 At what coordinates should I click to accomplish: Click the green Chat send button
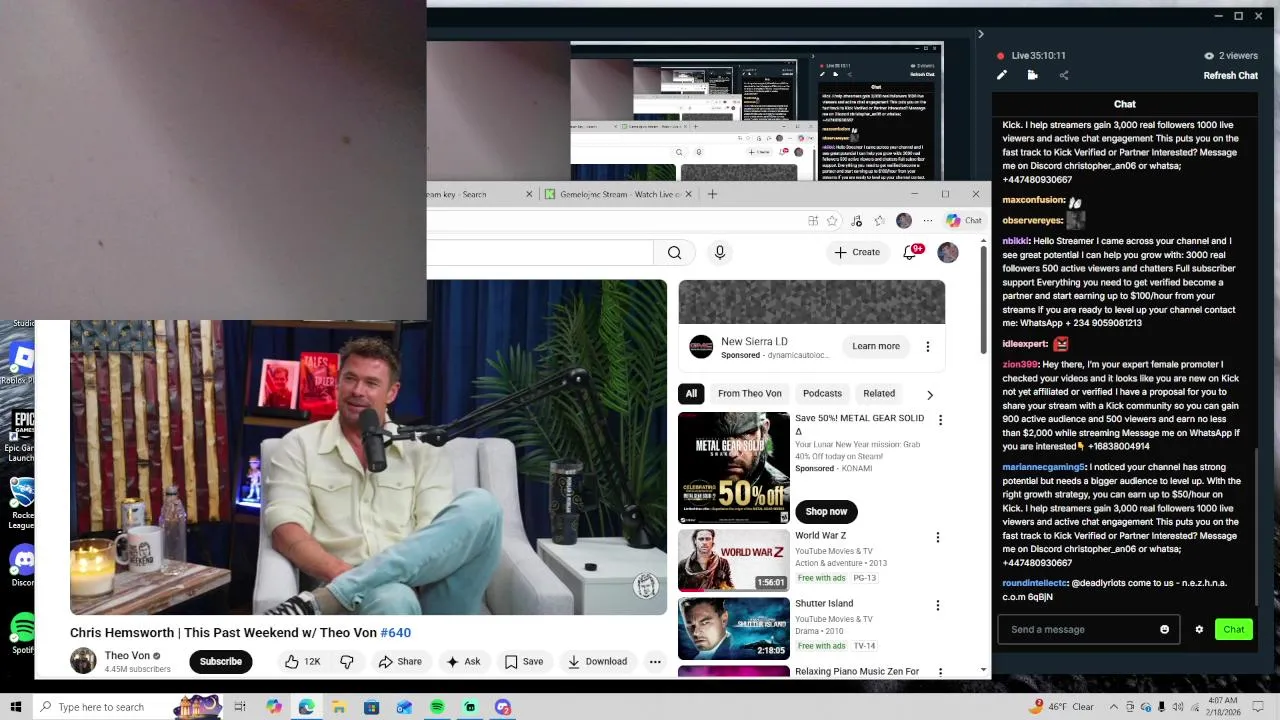click(x=1233, y=629)
